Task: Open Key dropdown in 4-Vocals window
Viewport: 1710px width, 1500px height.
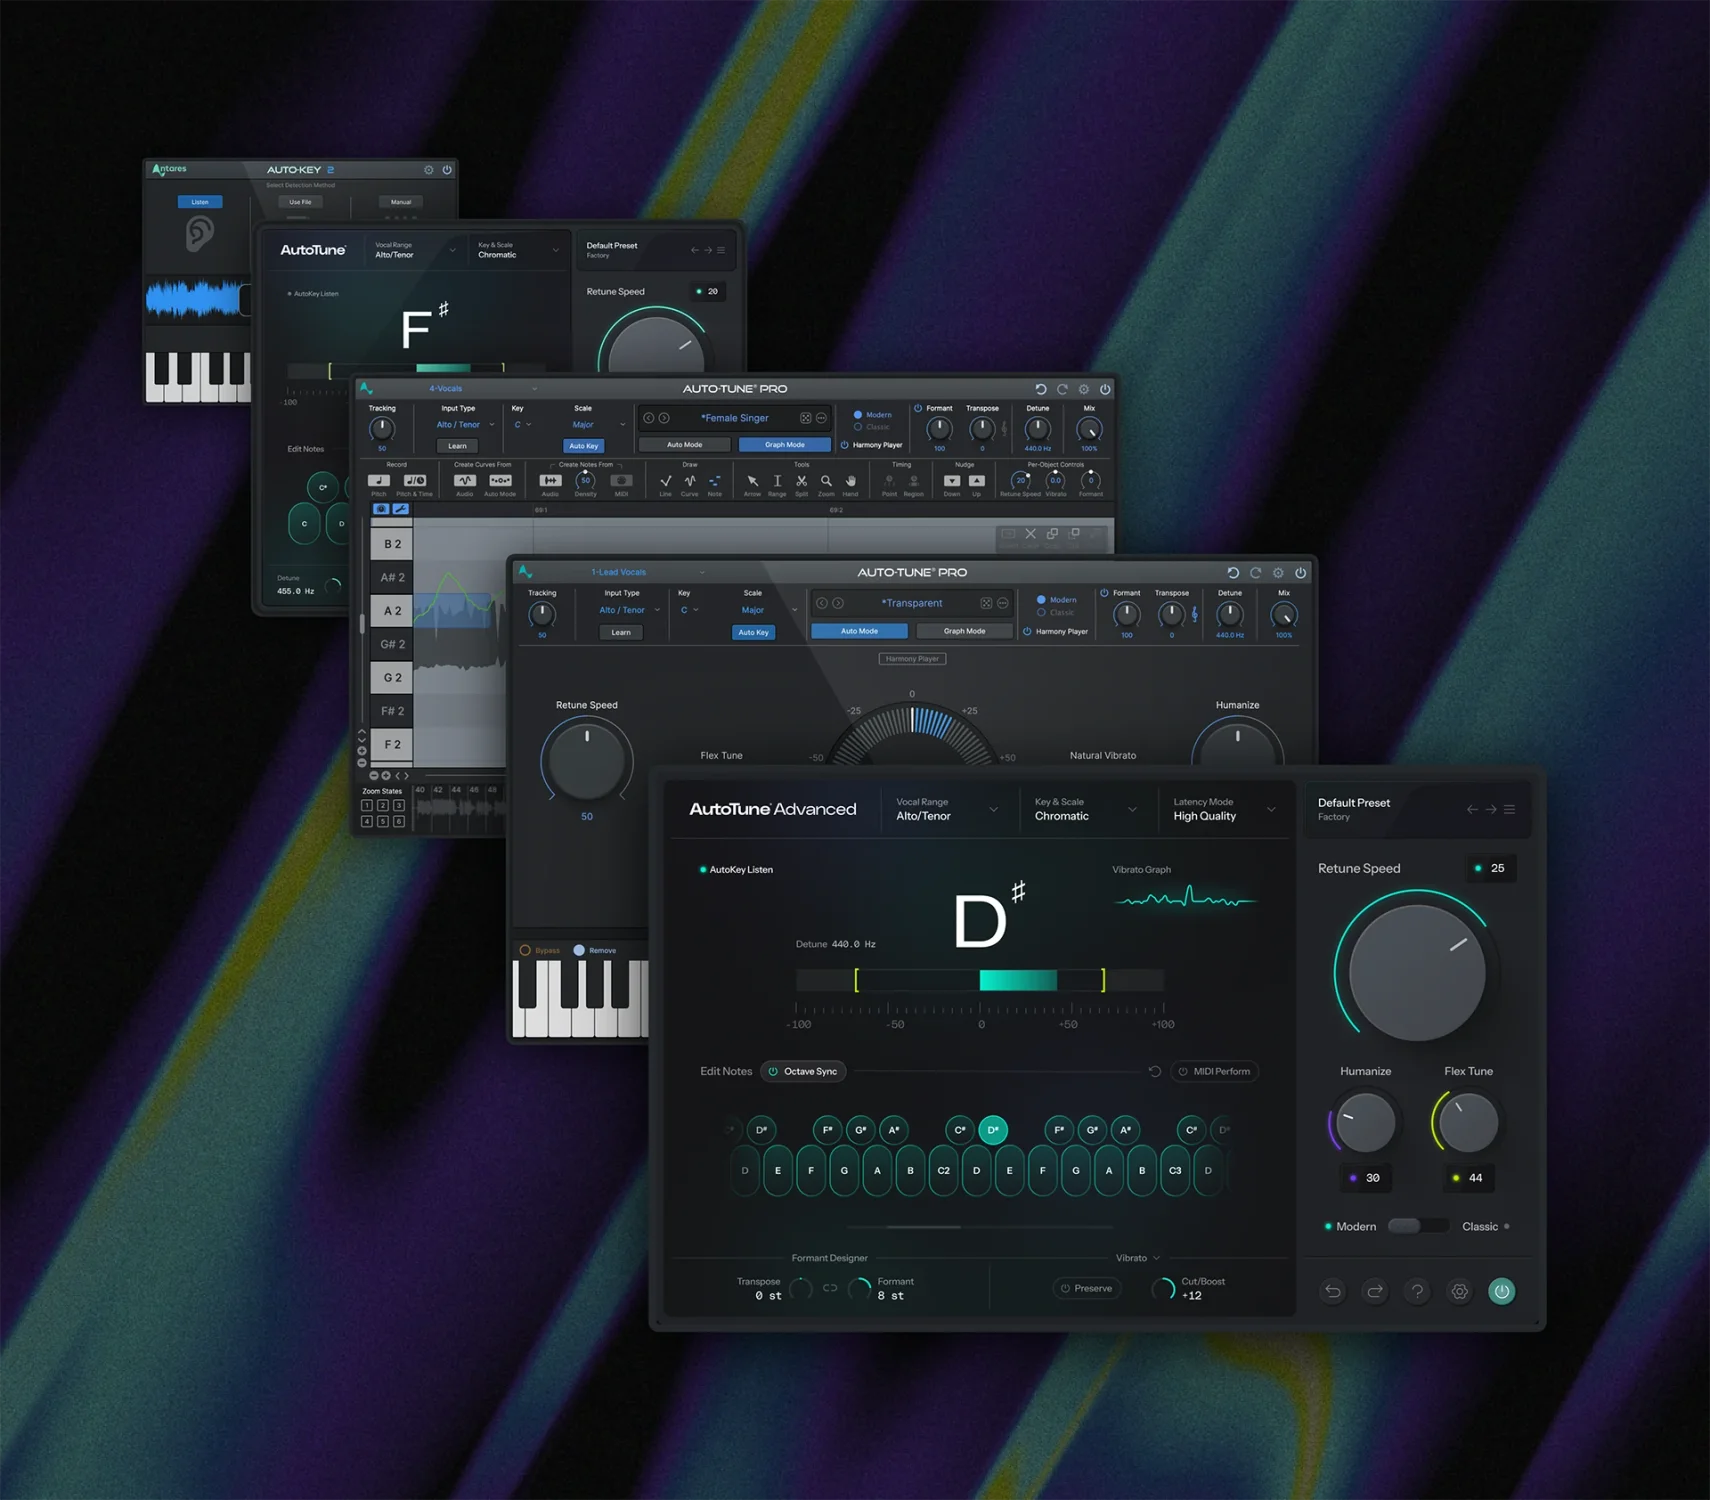Action: (x=522, y=425)
